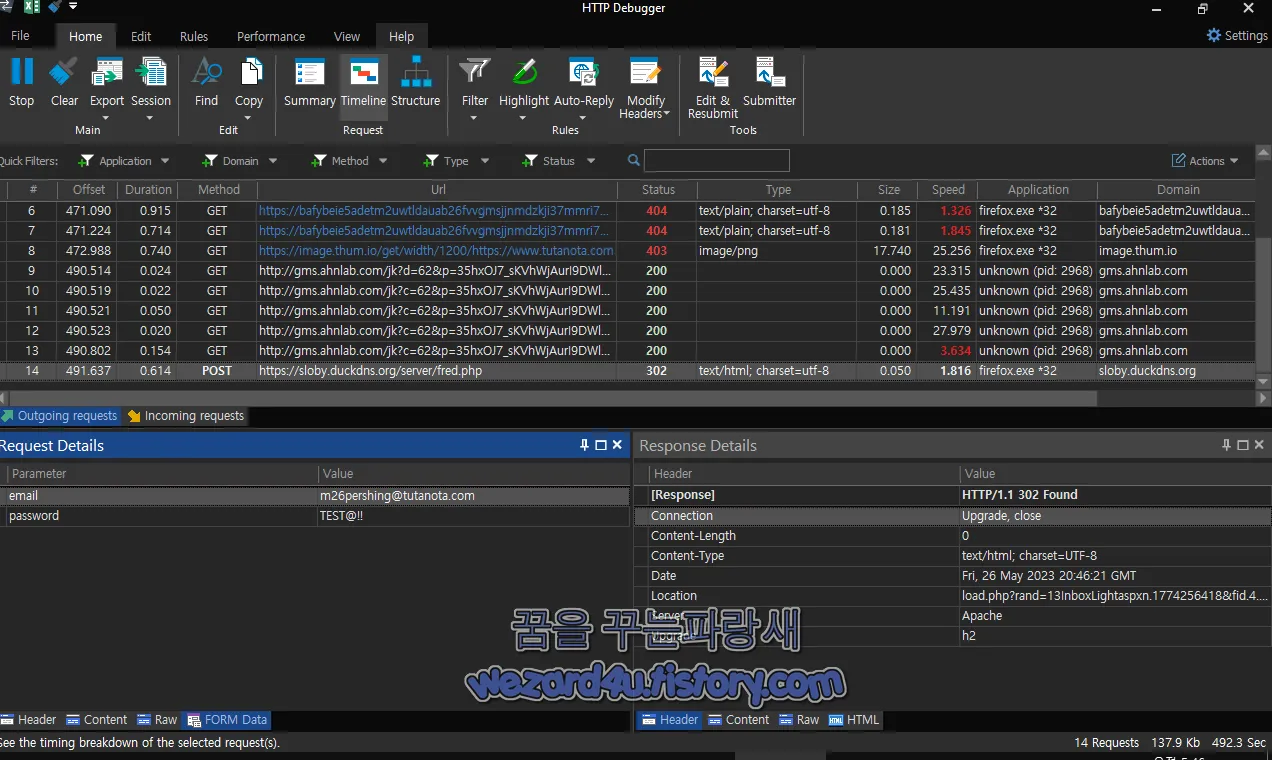Select the Location response header row
Image resolution: width=1272 pixels, height=760 pixels.
point(953,596)
